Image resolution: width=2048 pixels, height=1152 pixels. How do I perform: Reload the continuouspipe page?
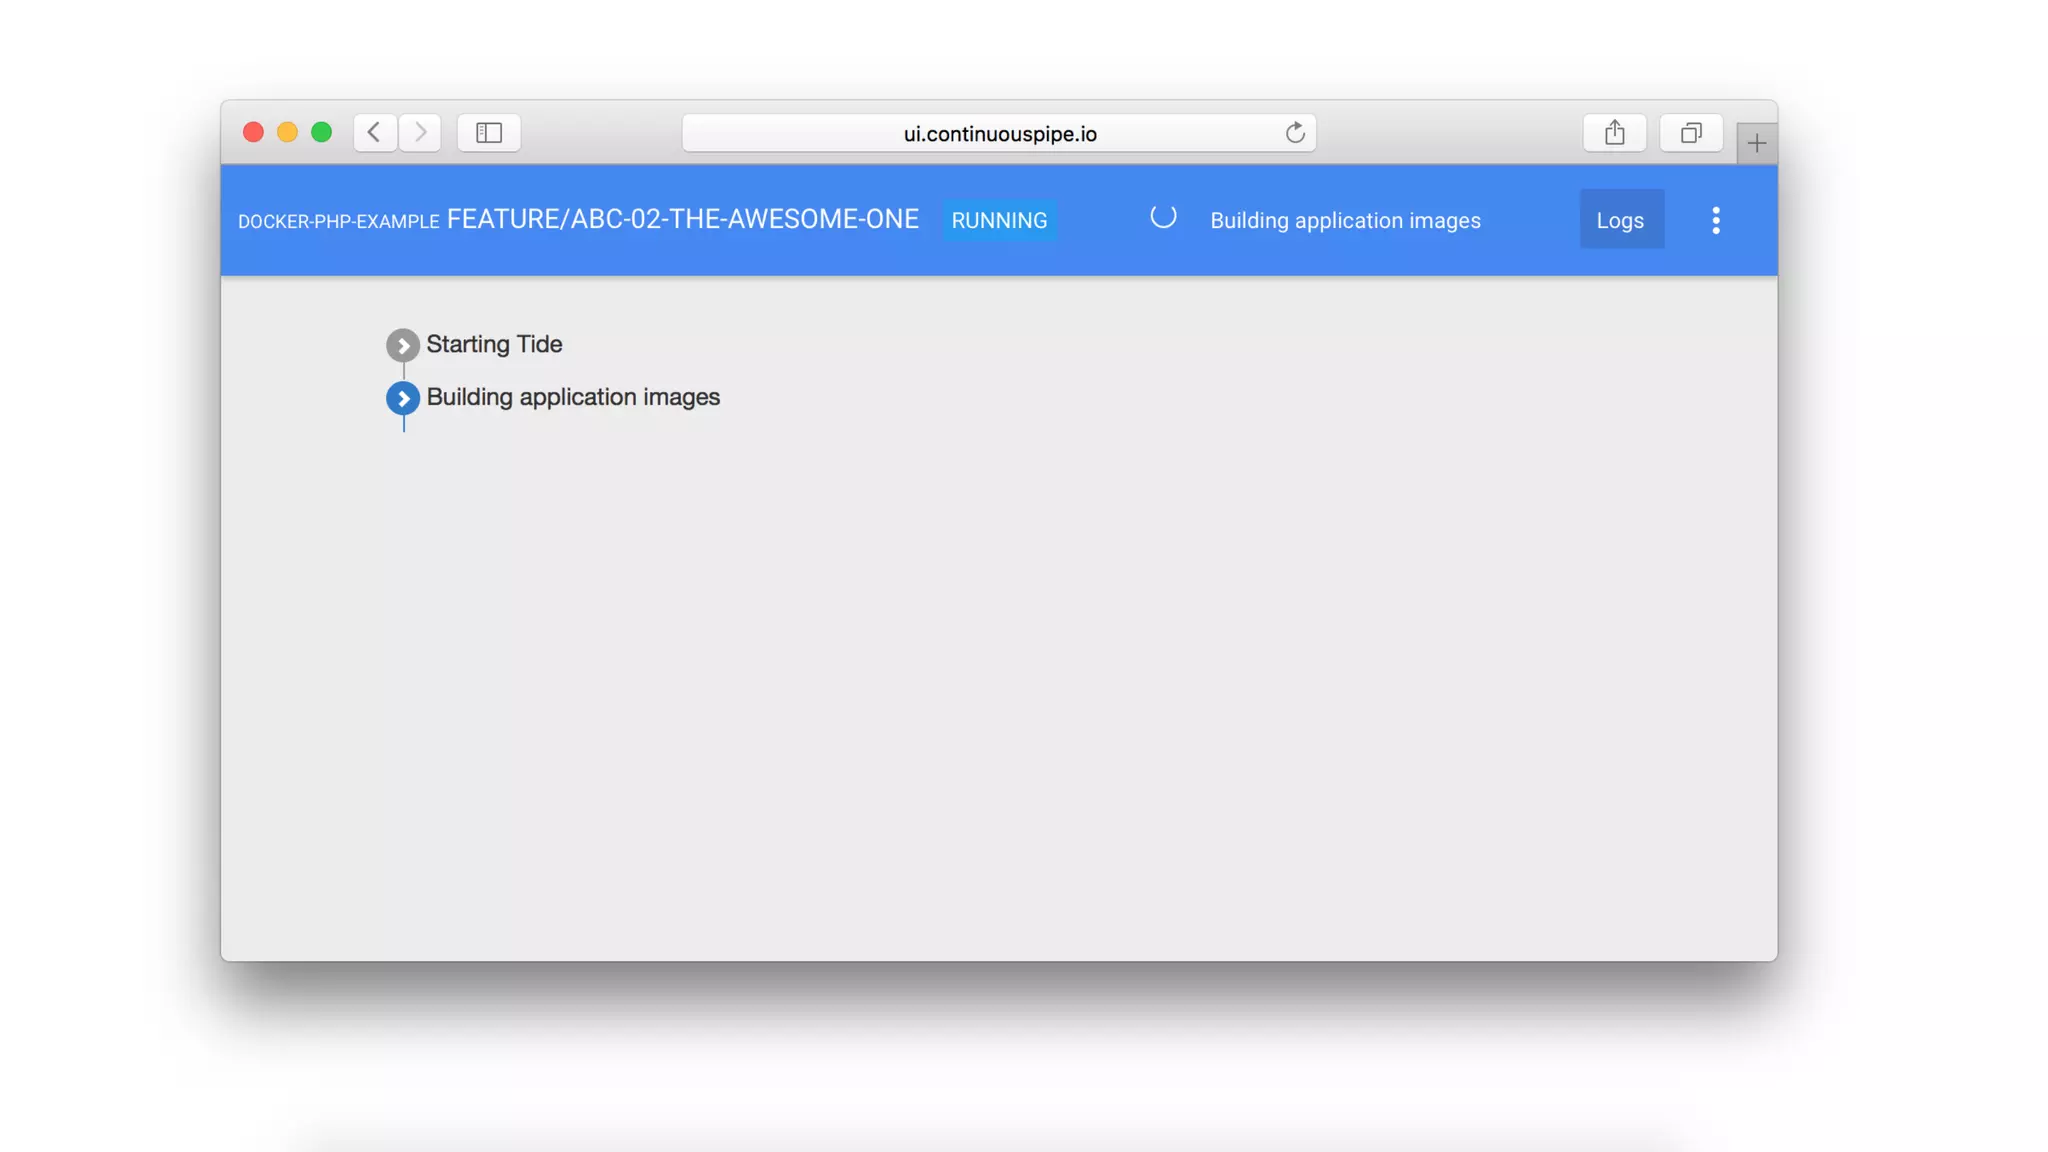[1295, 133]
